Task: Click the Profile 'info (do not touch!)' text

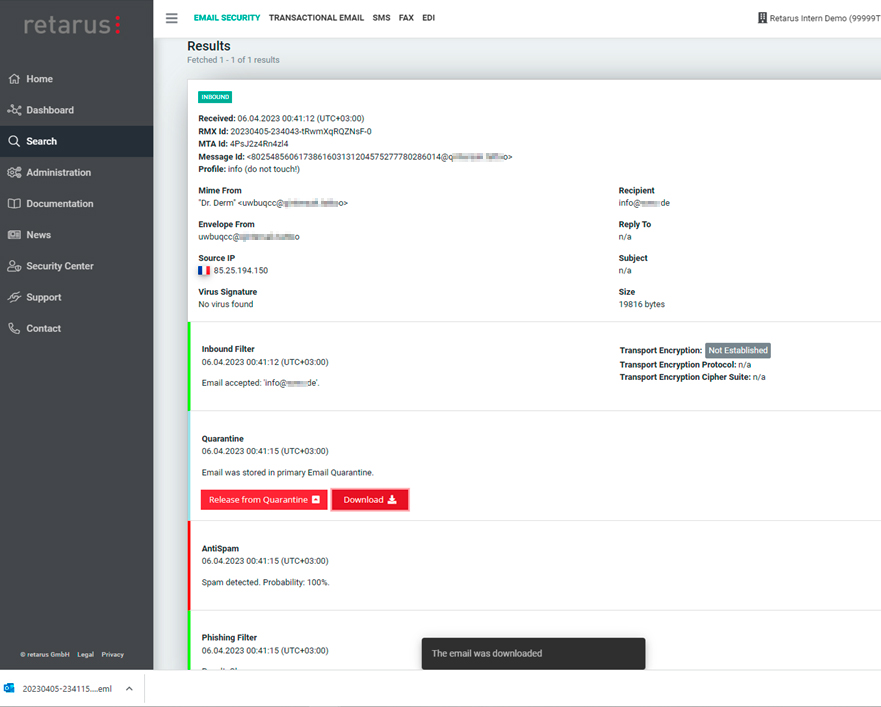Action: pyautogui.click(x=264, y=169)
